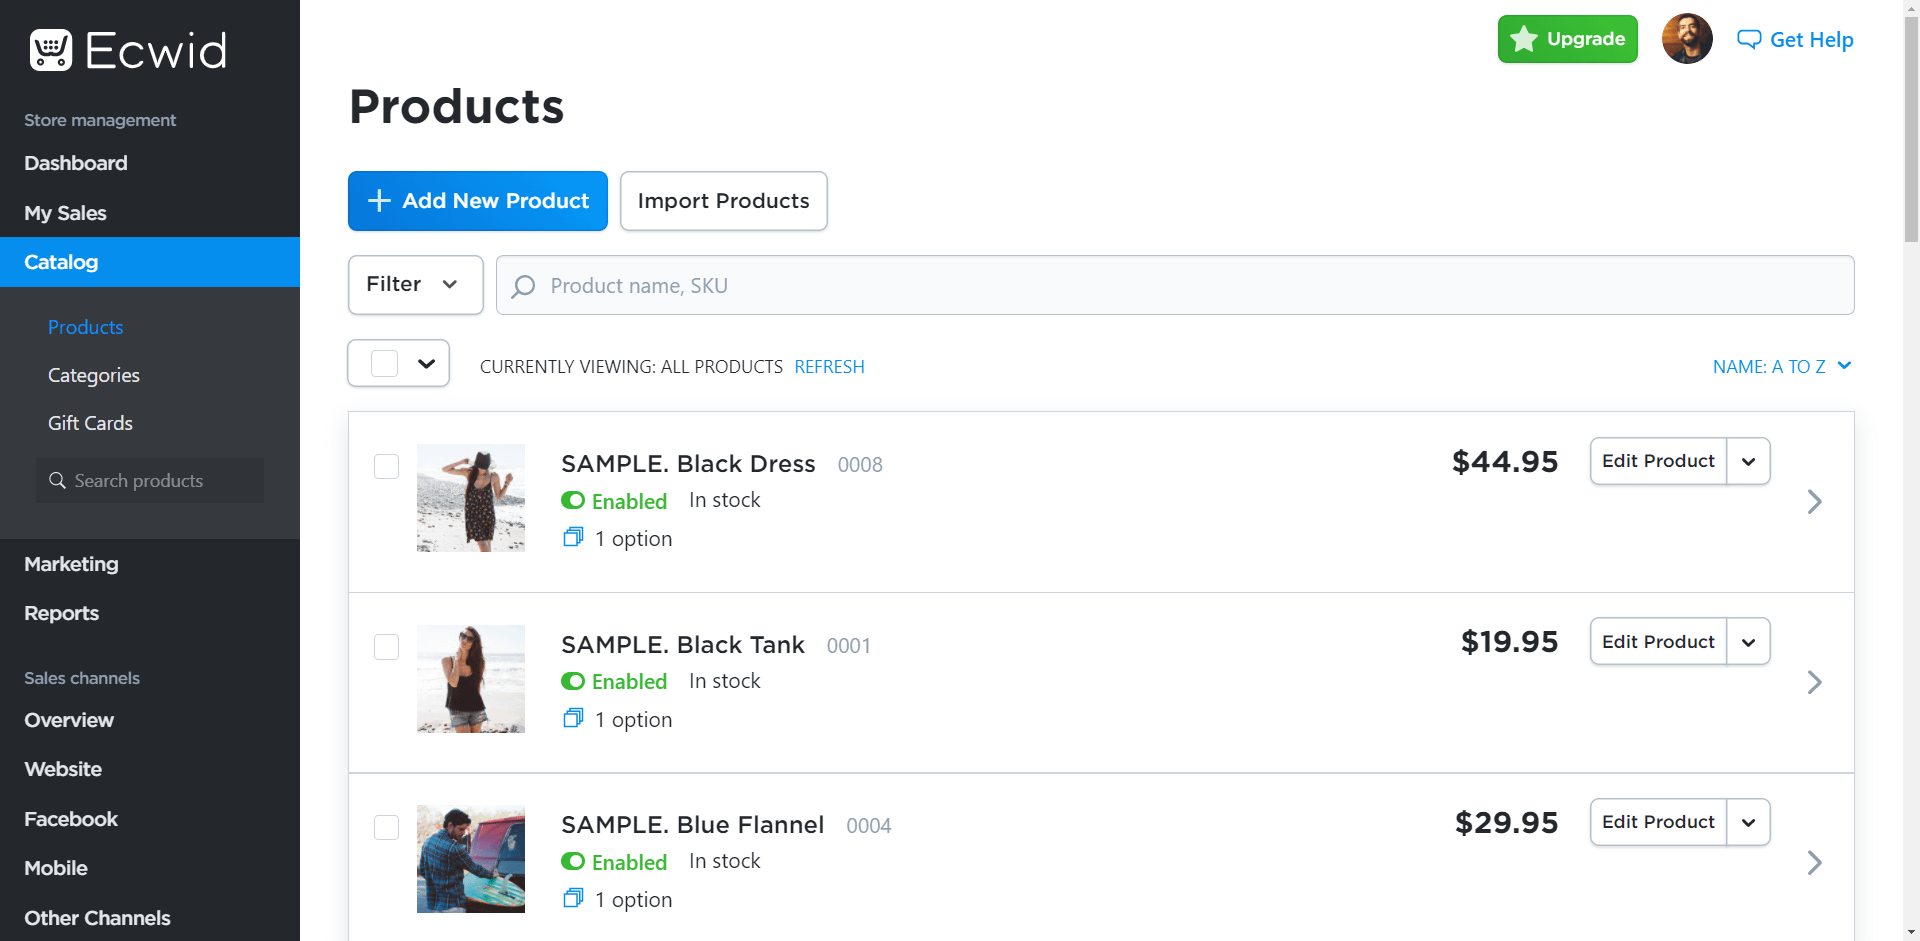Click the page vertical scrollbar thumb
1920x941 pixels.
(x=1911, y=130)
